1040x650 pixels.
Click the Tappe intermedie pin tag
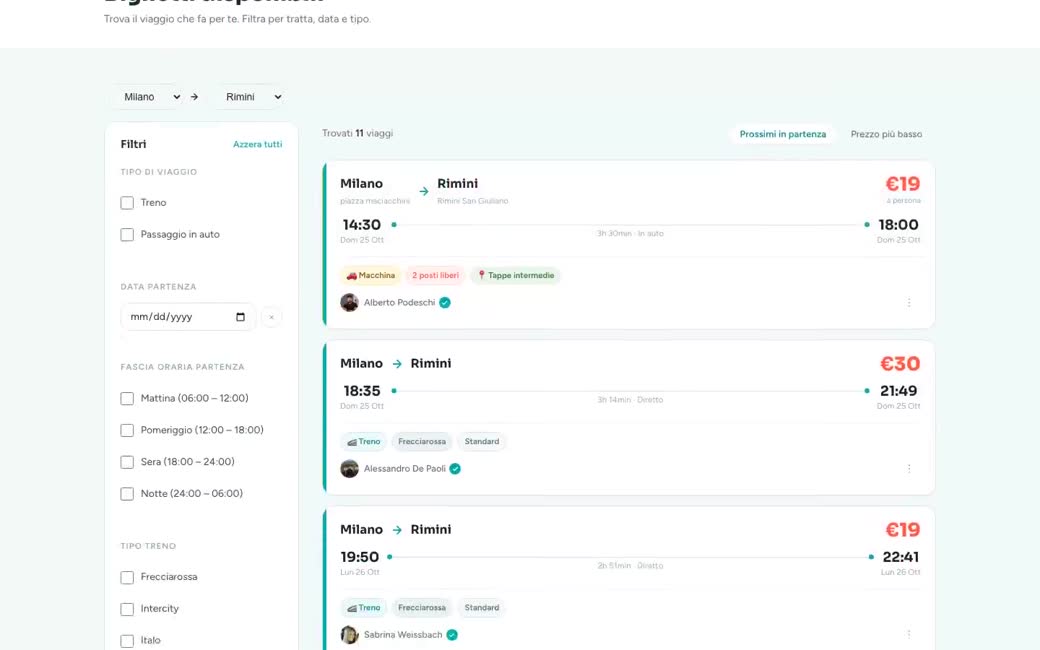515,275
